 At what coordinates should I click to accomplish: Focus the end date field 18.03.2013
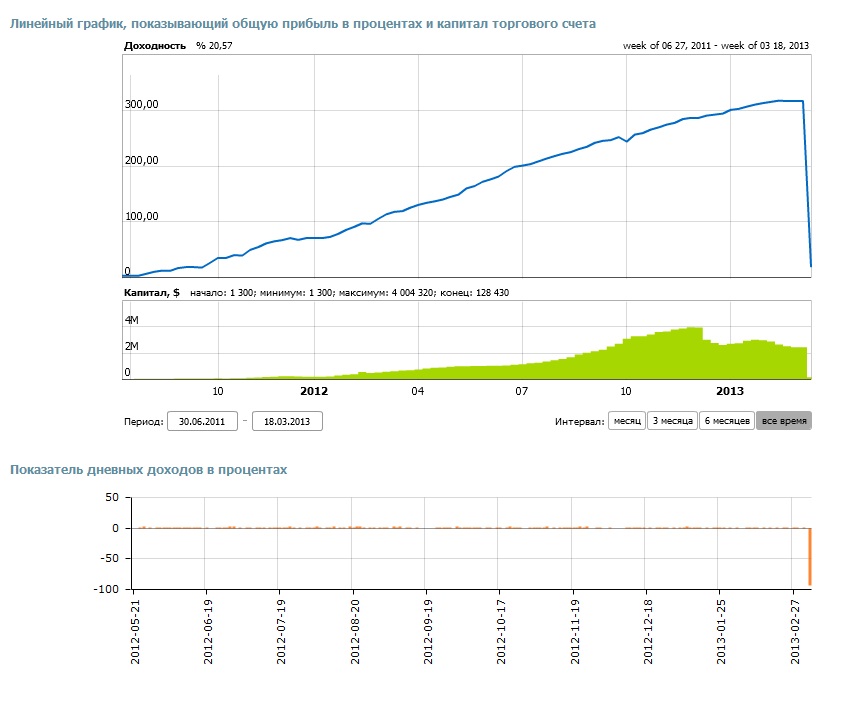[x=287, y=421]
